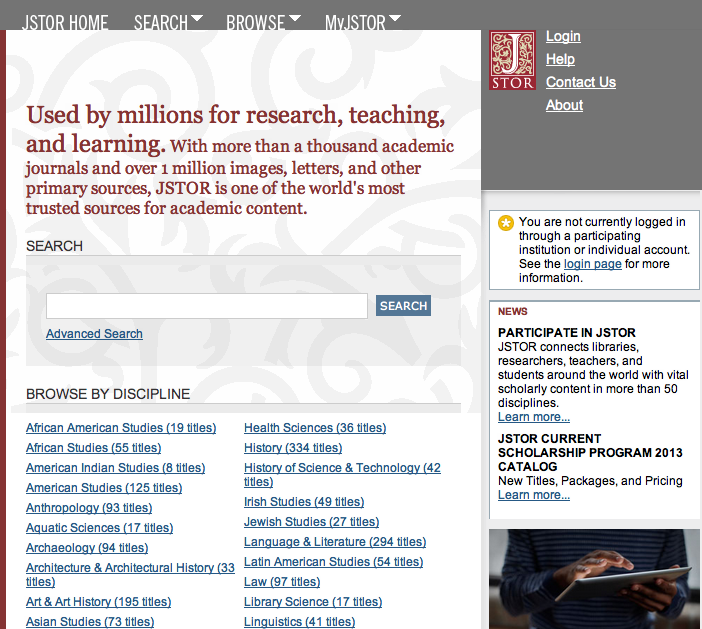Viewport: 702px width, 629px height.
Task: Click the yellow star notice icon
Action: point(506,223)
